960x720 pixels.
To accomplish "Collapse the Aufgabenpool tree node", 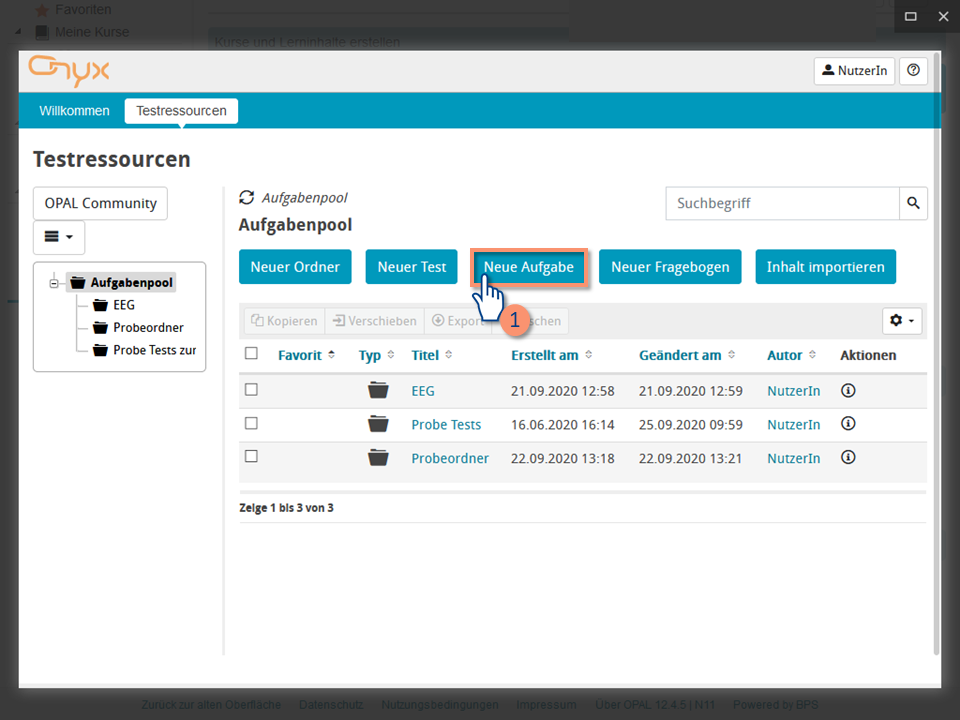I will tap(54, 283).
